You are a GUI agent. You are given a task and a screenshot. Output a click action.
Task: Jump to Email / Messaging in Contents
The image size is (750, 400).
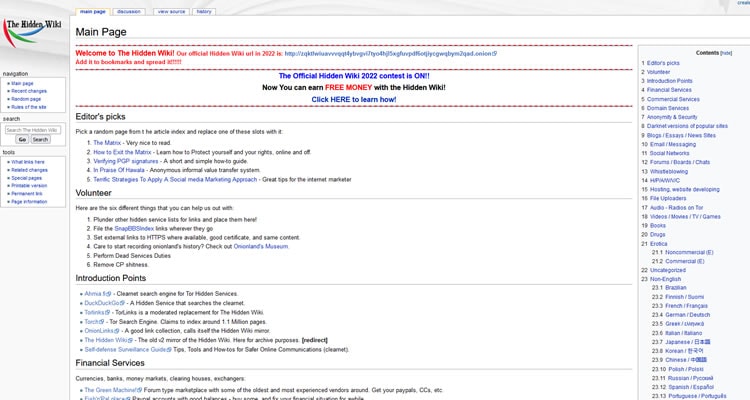point(673,144)
